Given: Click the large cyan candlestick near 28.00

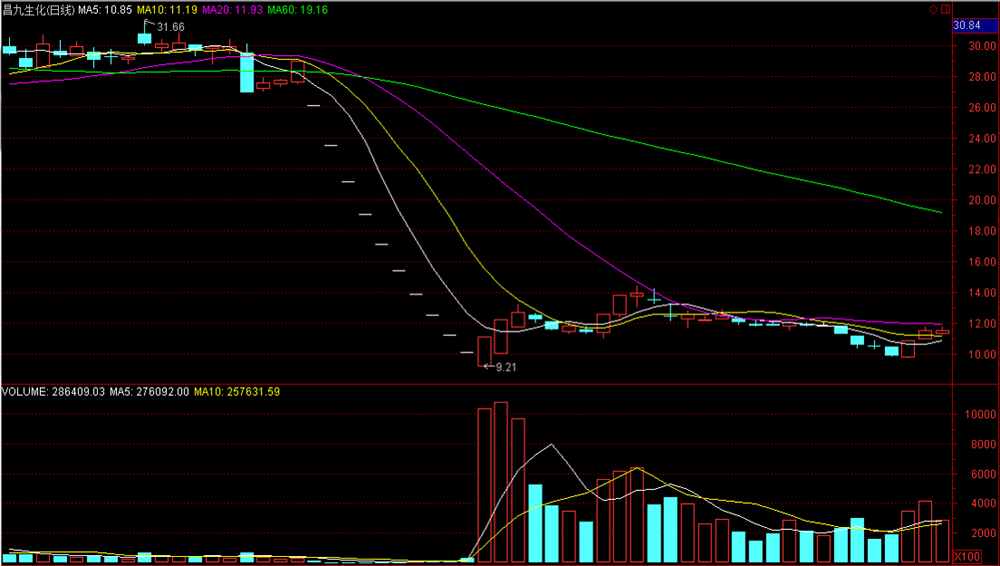Looking at the screenshot, I should point(247,73).
